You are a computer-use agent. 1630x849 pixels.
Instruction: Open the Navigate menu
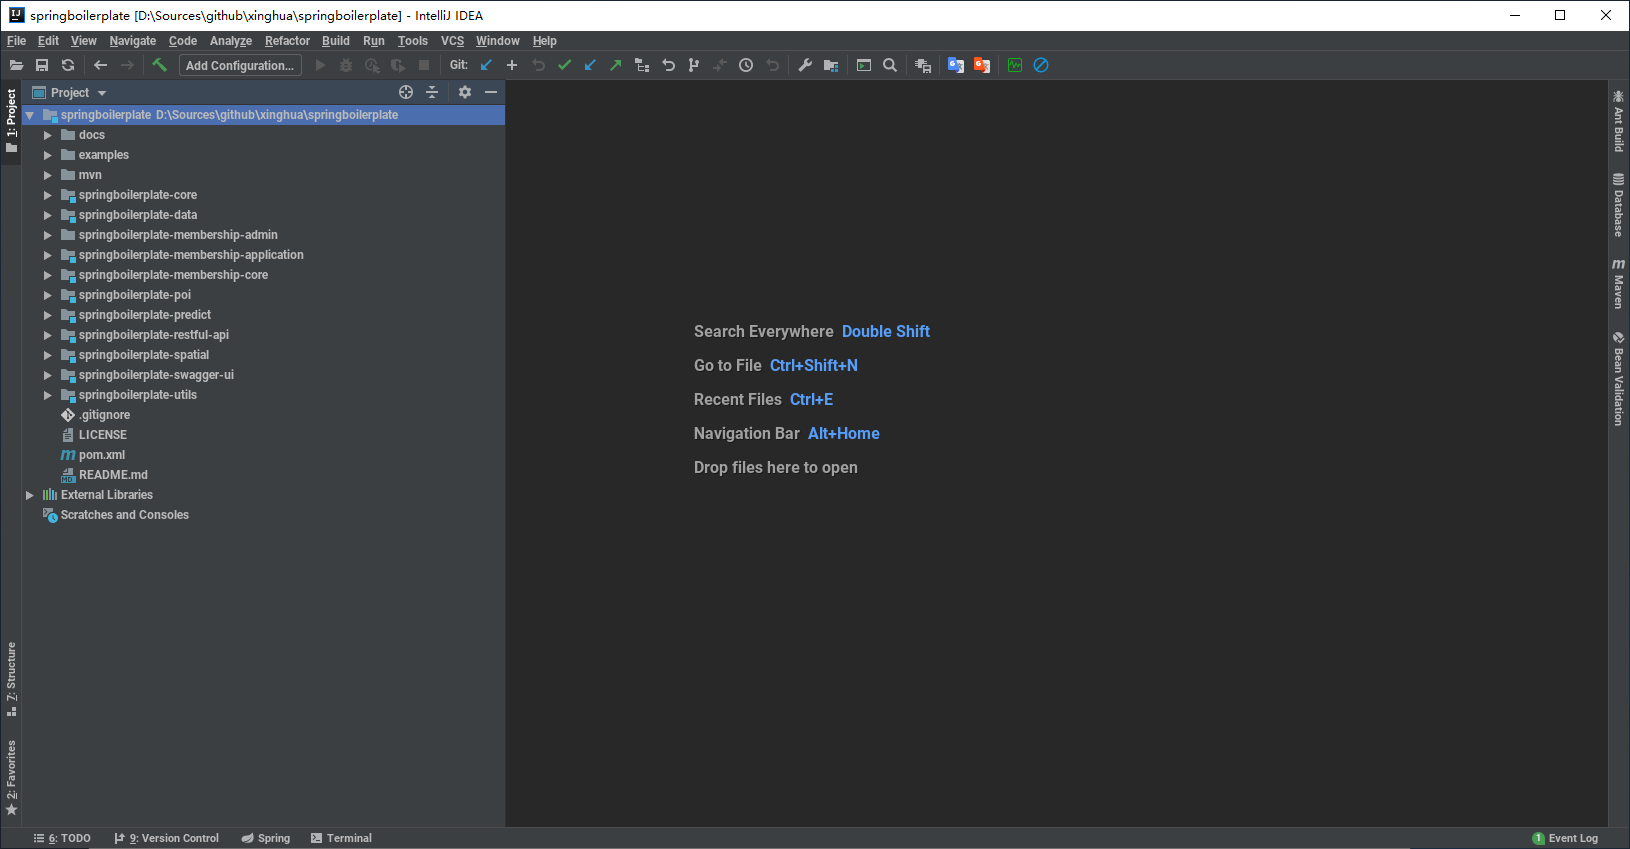point(133,41)
